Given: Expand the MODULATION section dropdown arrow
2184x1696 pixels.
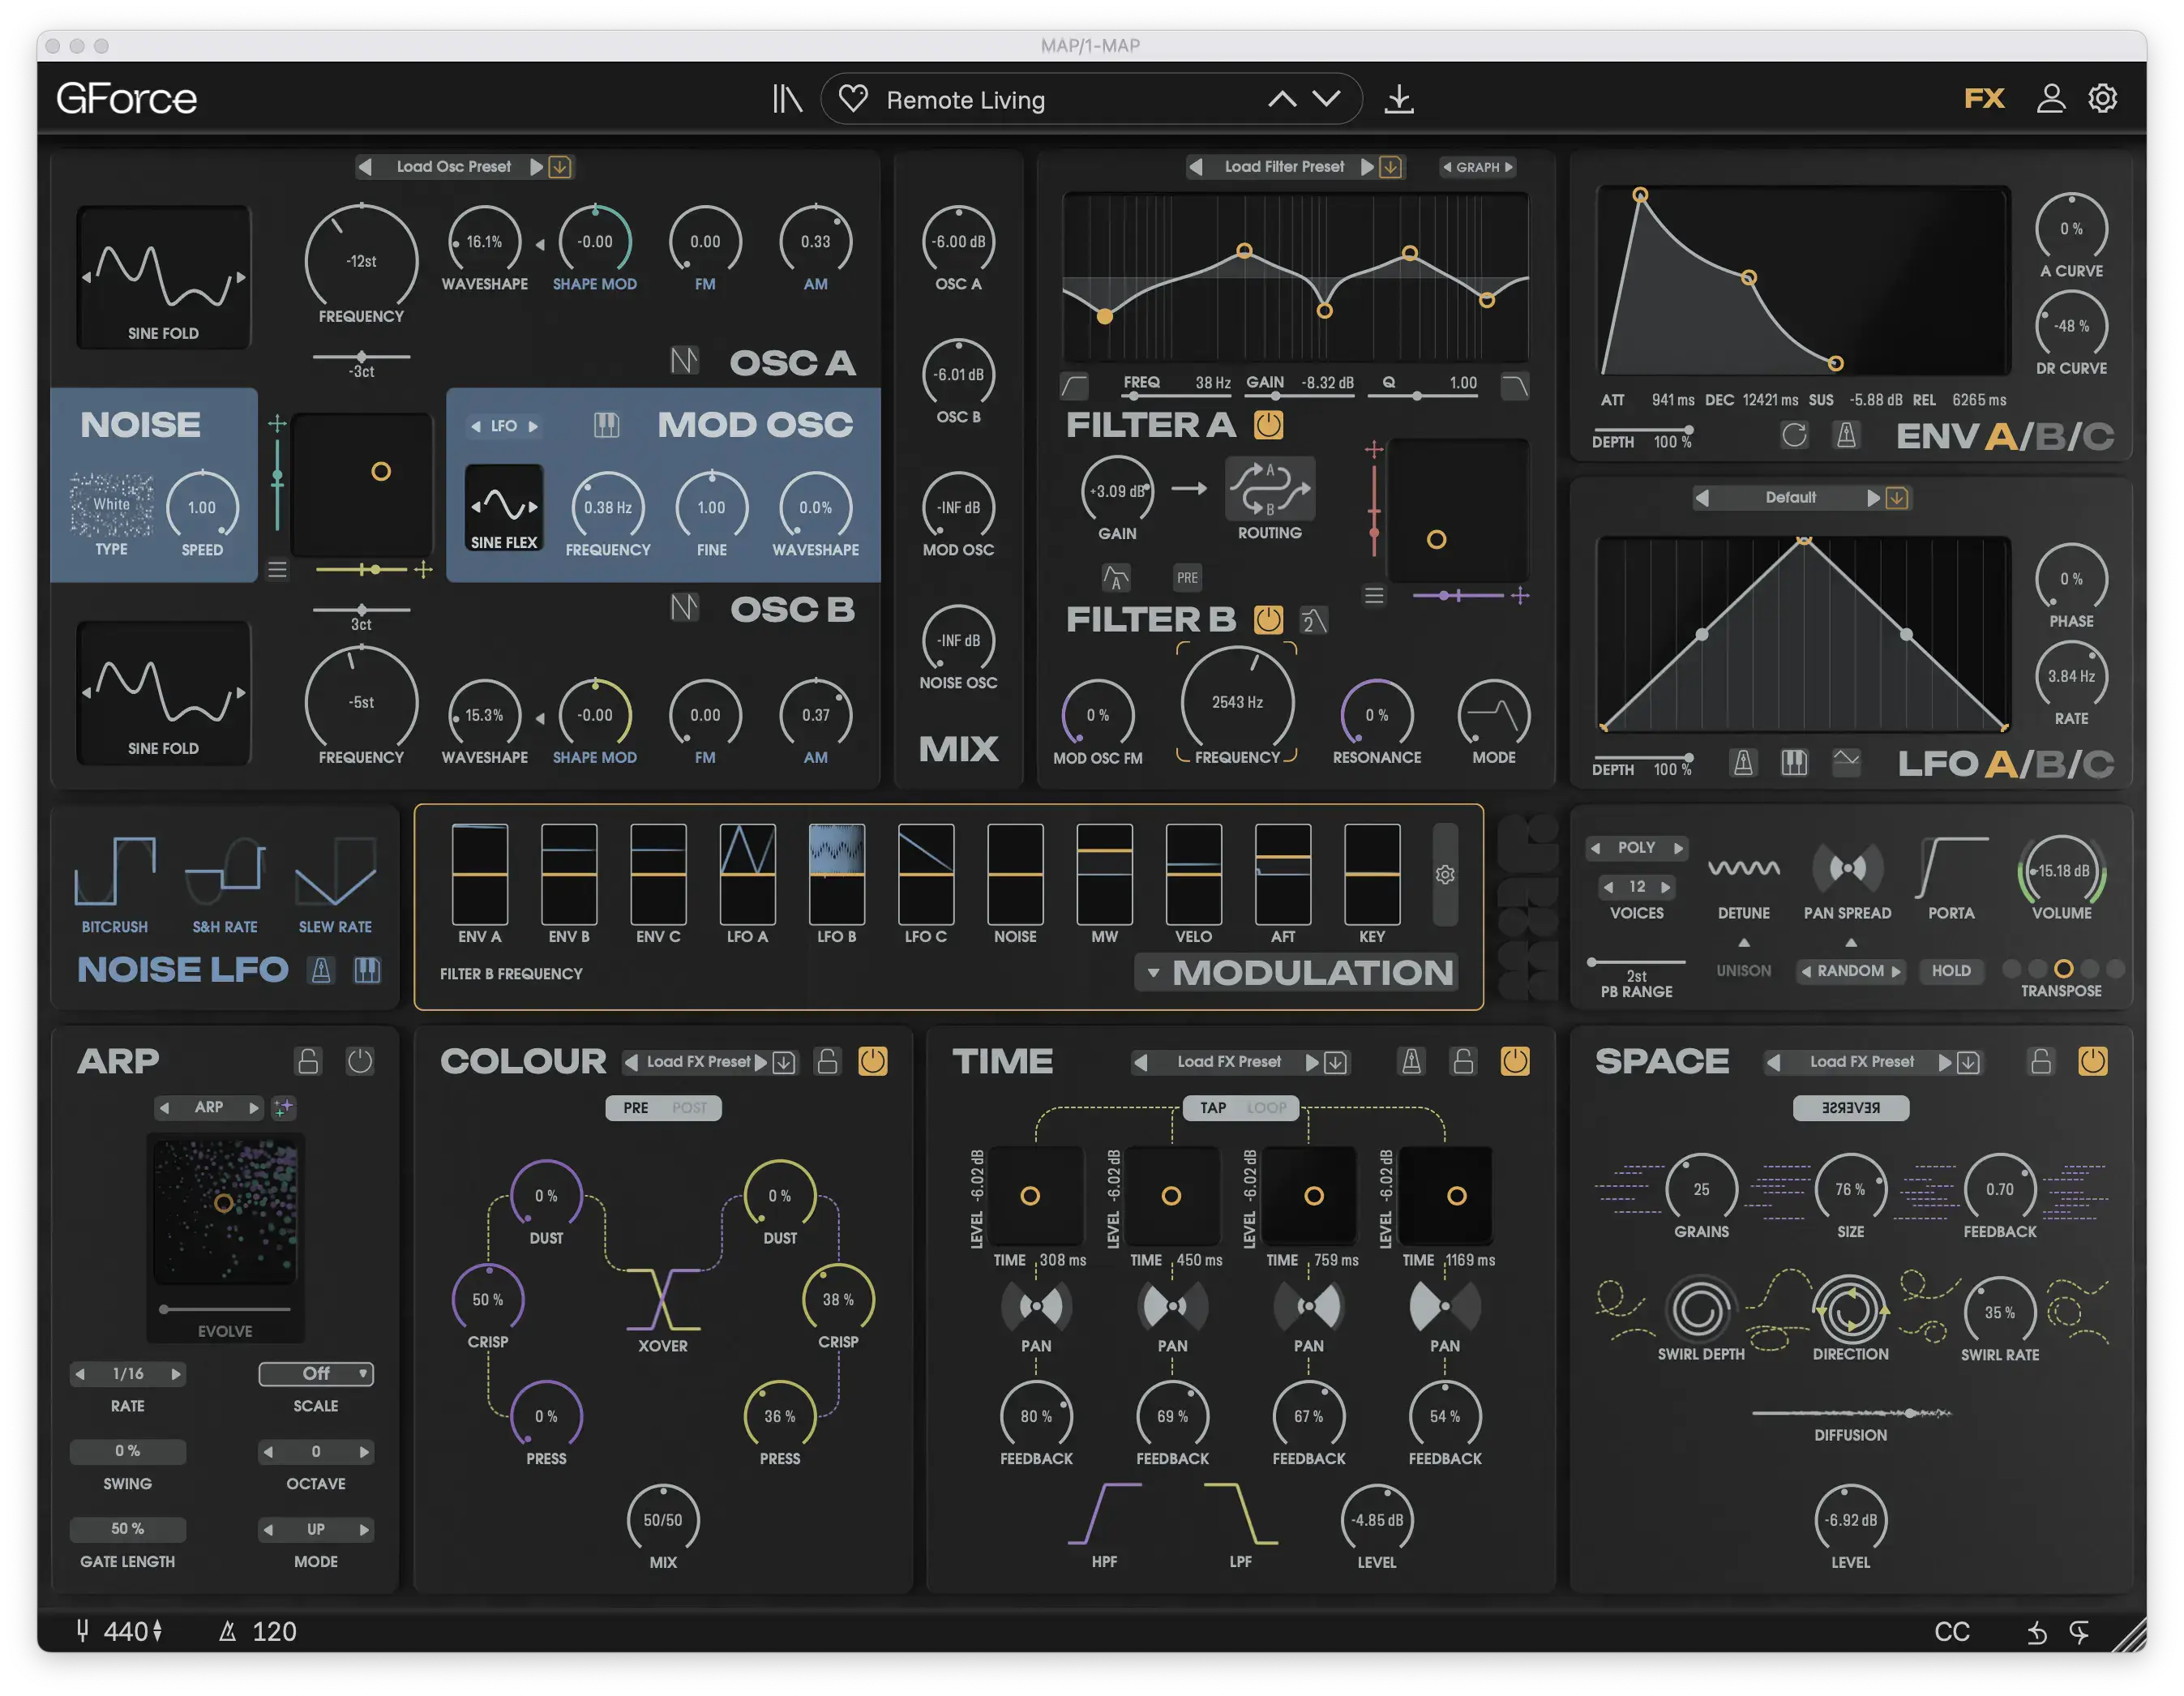Looking at the screenshot, I should coord(1153,973).
